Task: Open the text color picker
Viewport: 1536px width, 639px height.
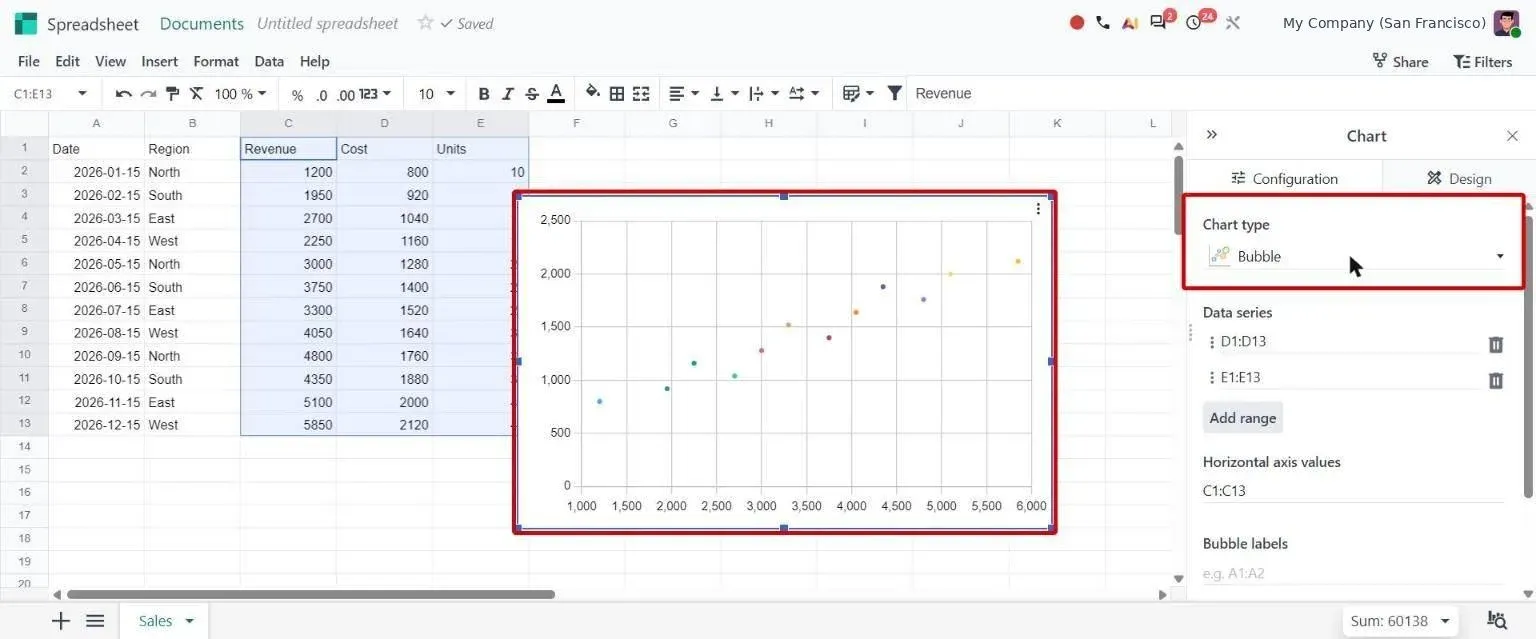Action: (556, 94)
